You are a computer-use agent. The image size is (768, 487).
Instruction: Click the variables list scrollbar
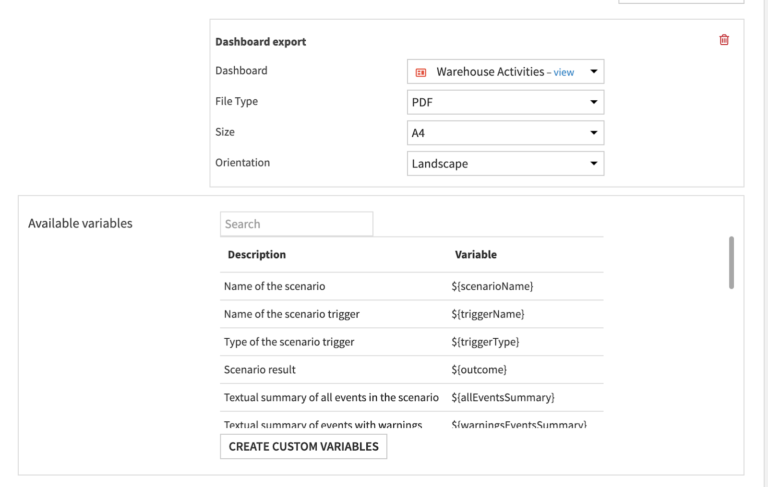tap(731, 263)
